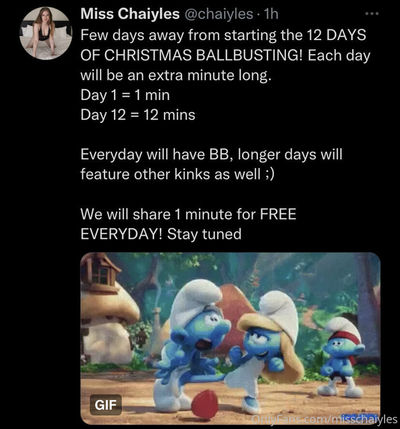Image resolution: width=400 pixels, height=429 pixels.
Task: Select the "Day 1 = 1 min" line
Action: click(125, 95)
